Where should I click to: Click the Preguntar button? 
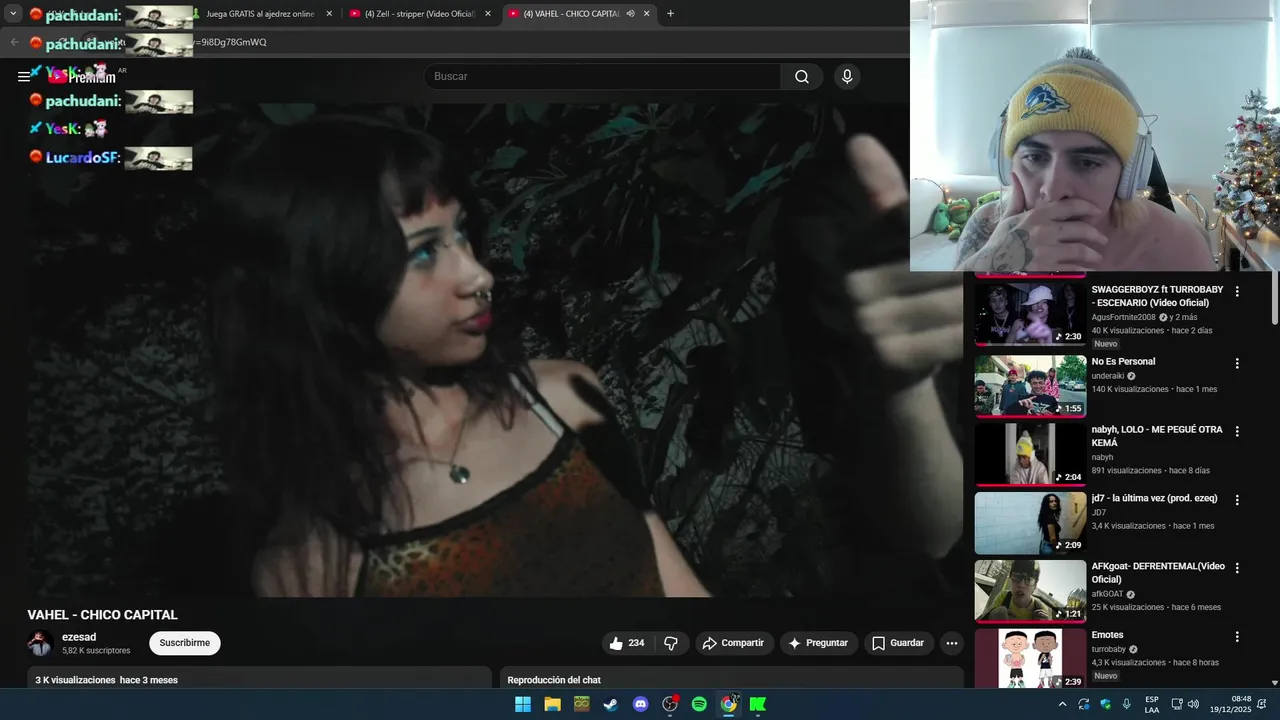click(x=818, y=643)
